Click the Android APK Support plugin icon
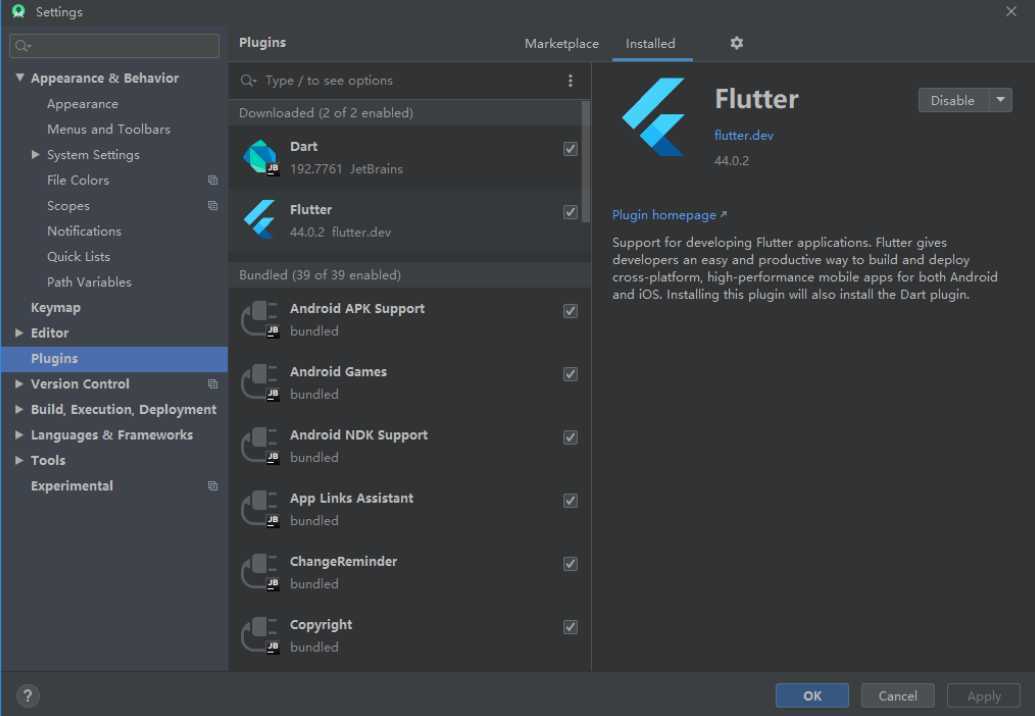The height and width of the screenshot is (716, 1035). click(x=260, y=319)
